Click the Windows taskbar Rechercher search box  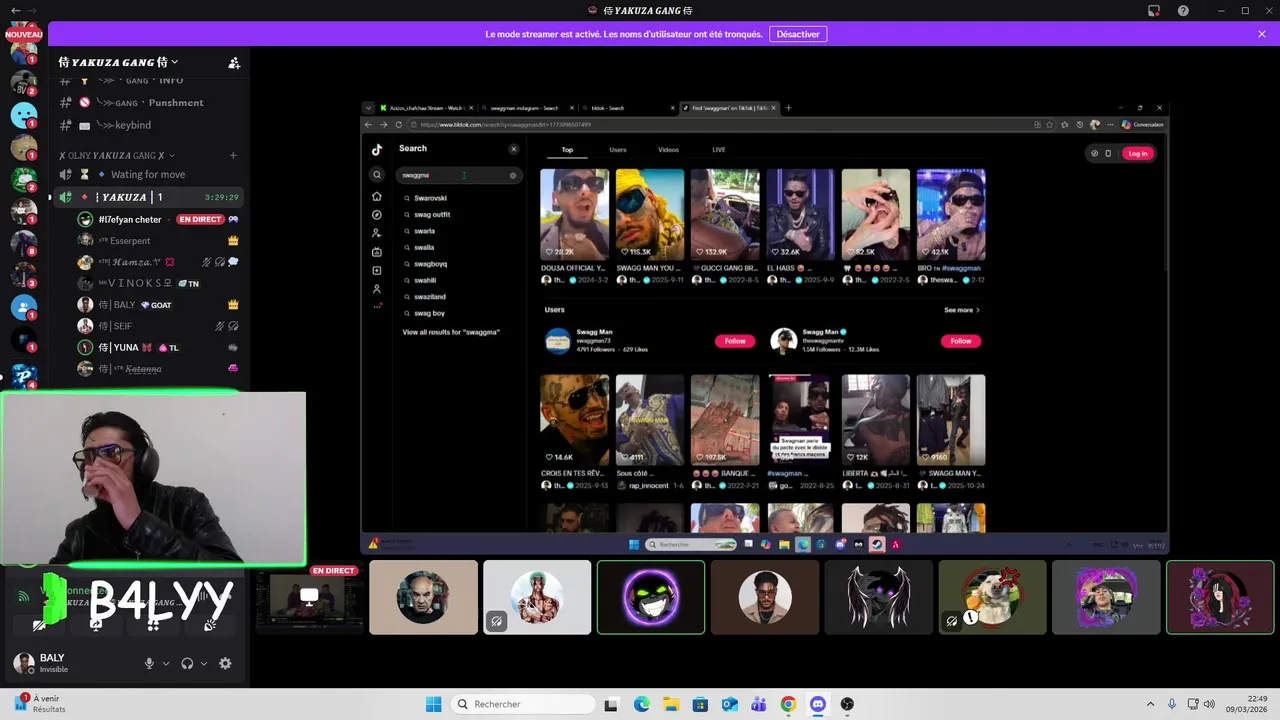point(521,704)
